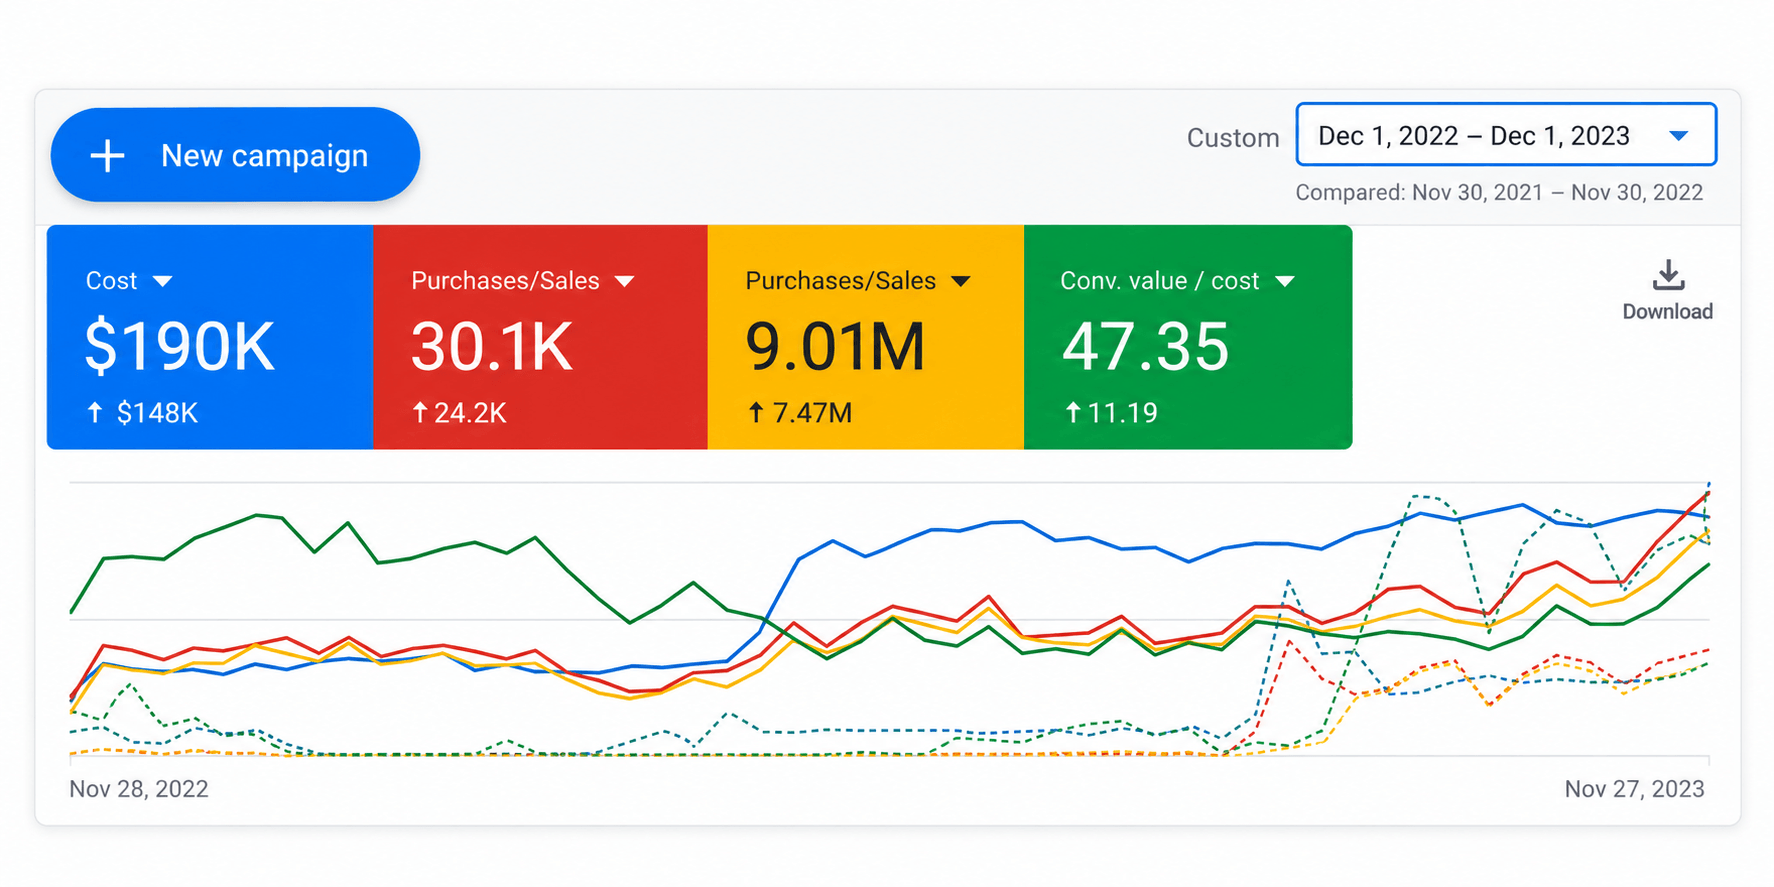Image resolution: width=1774 pixels, height=887 pixels.
Task: Click the New campaign button
Action: click(235, 155)
